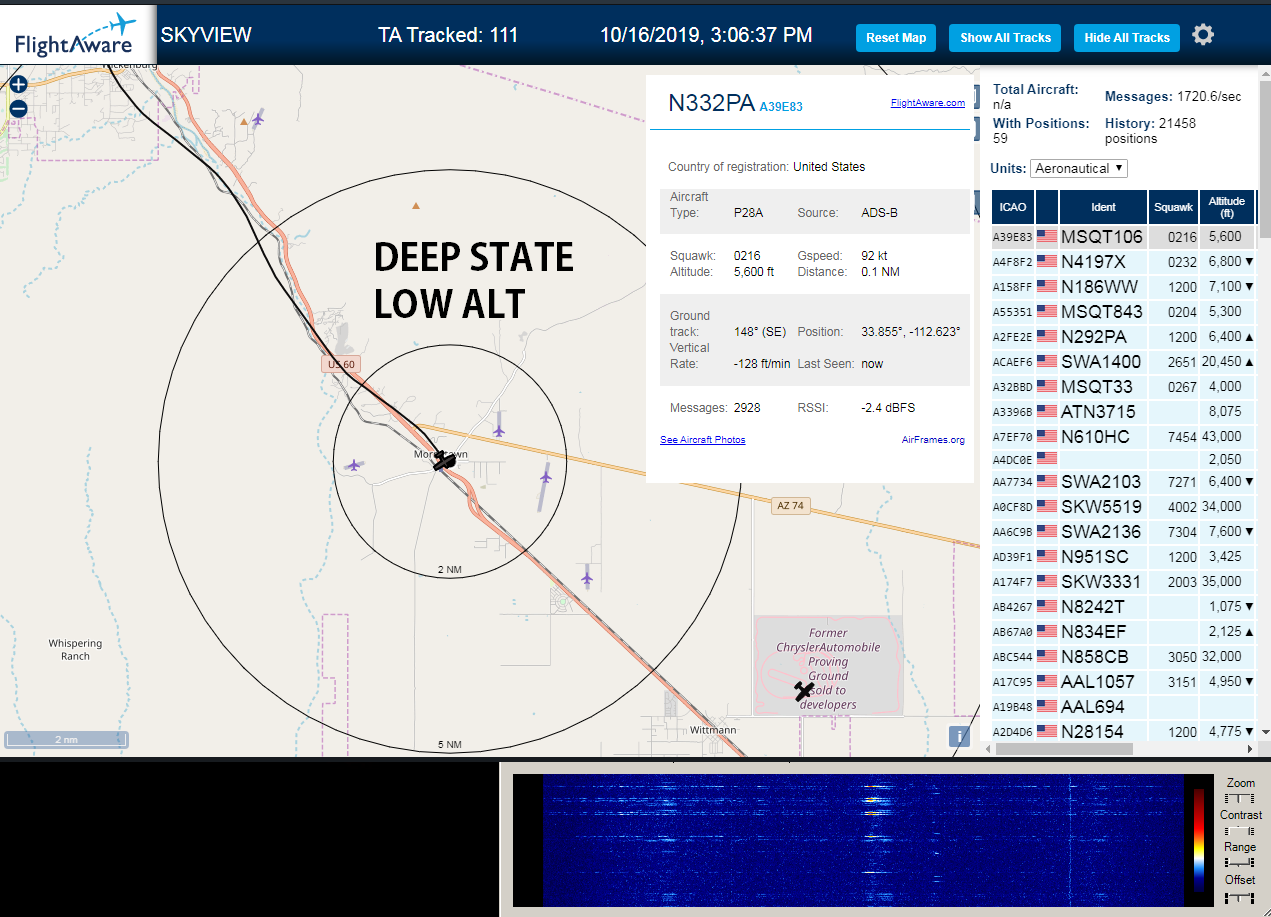
Task: Click US flag in MSQT106 row
Action: click(1047, 237)
